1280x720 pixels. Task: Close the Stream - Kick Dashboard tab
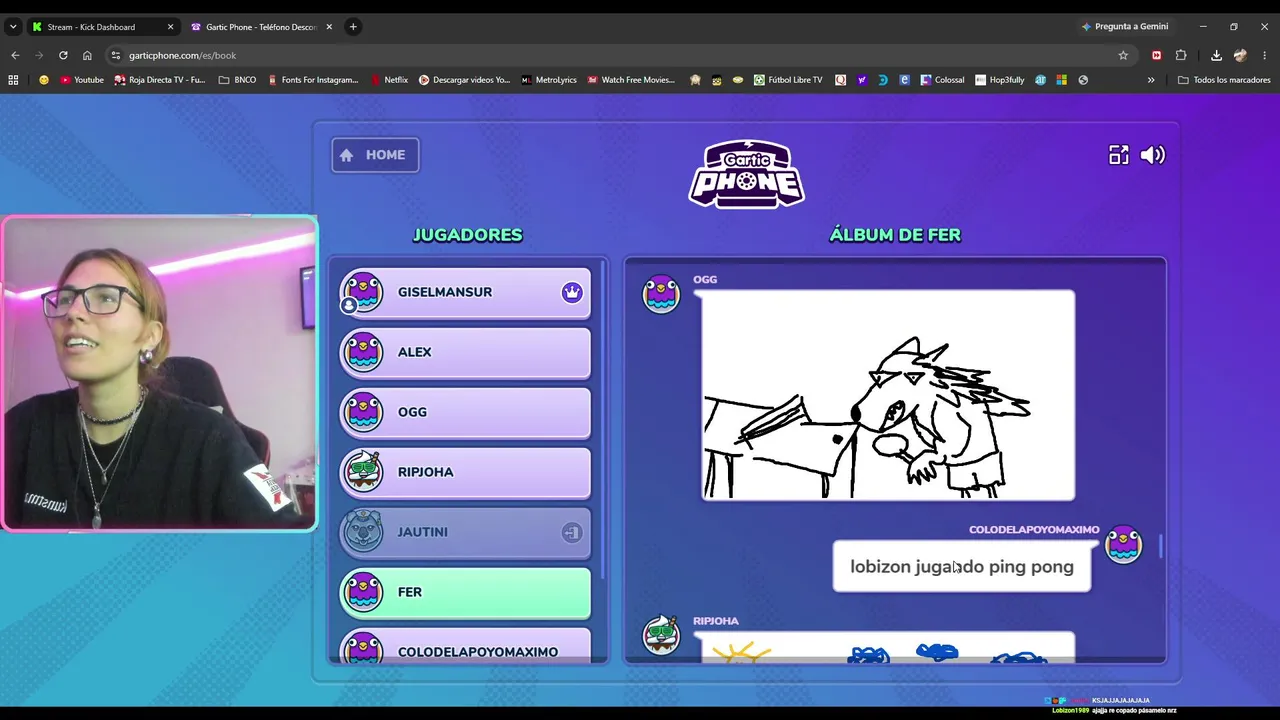coord(170,27)
